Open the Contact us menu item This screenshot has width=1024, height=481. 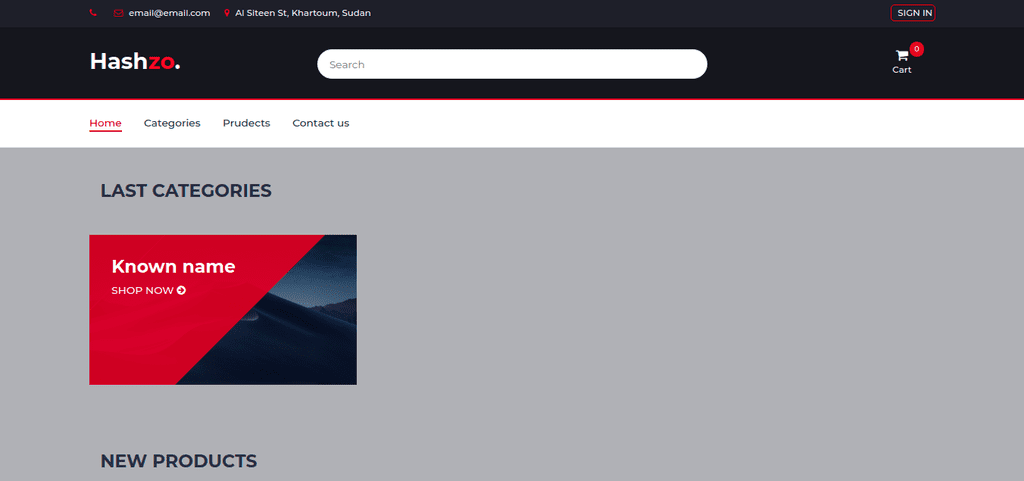tap(321, 123)
